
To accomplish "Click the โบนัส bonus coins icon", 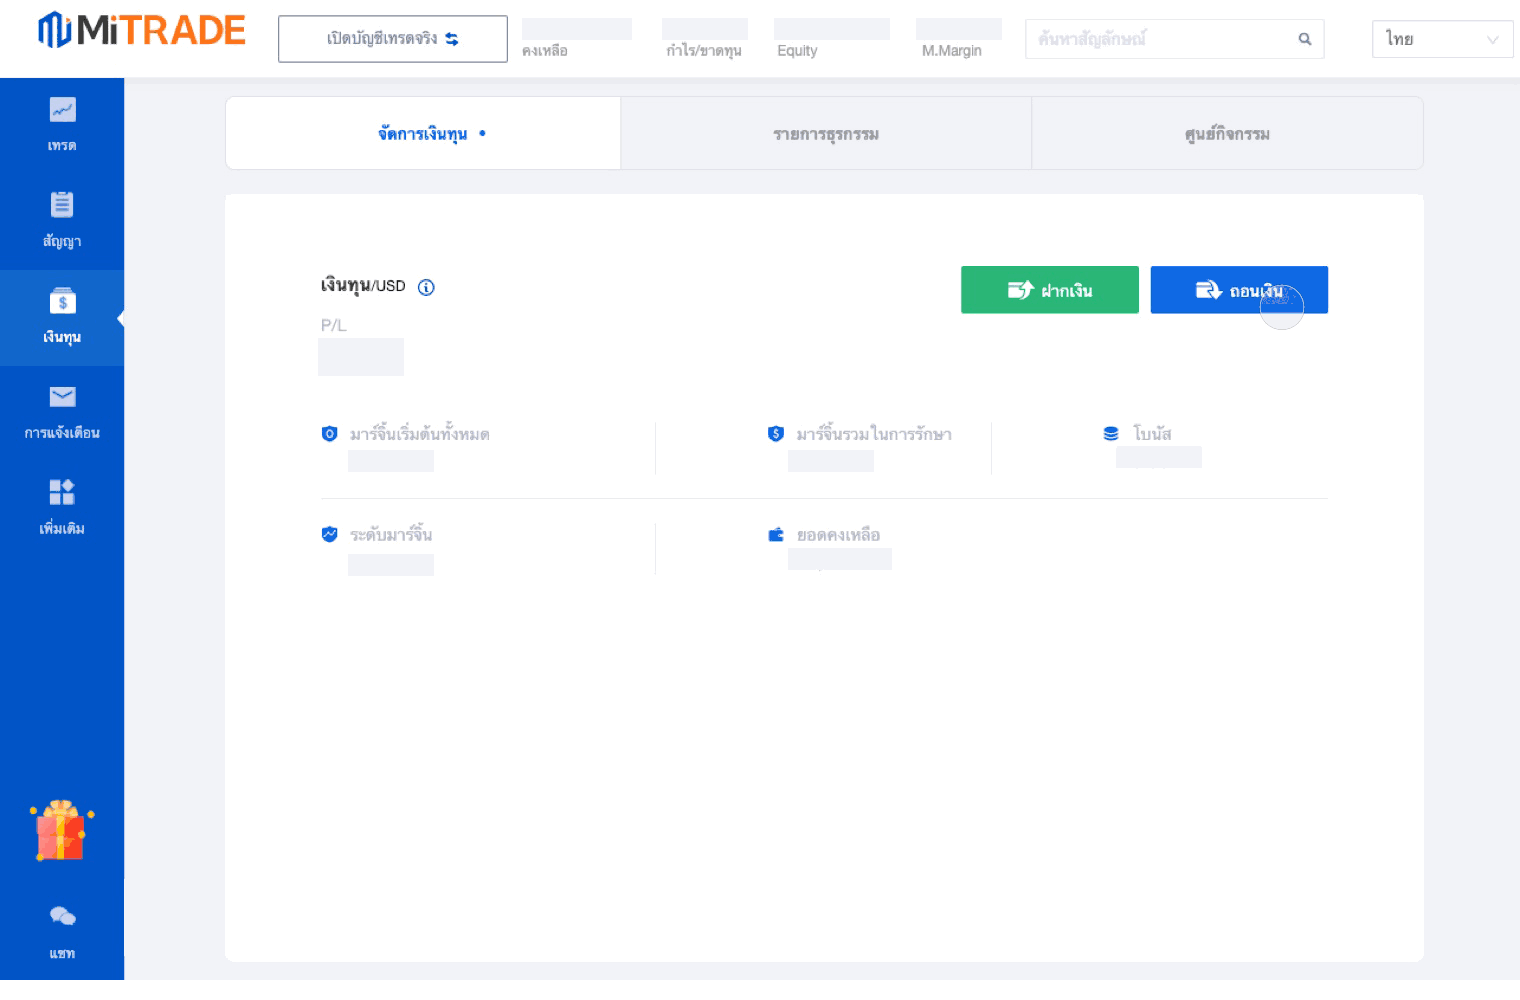I will (x=1111, y=434).
